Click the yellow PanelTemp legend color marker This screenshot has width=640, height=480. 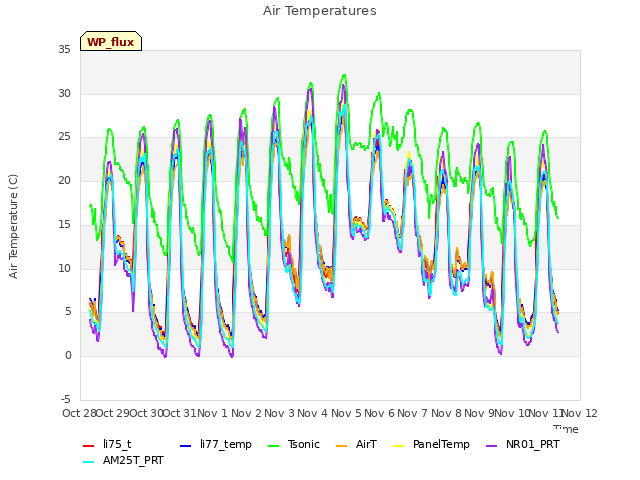398,446
